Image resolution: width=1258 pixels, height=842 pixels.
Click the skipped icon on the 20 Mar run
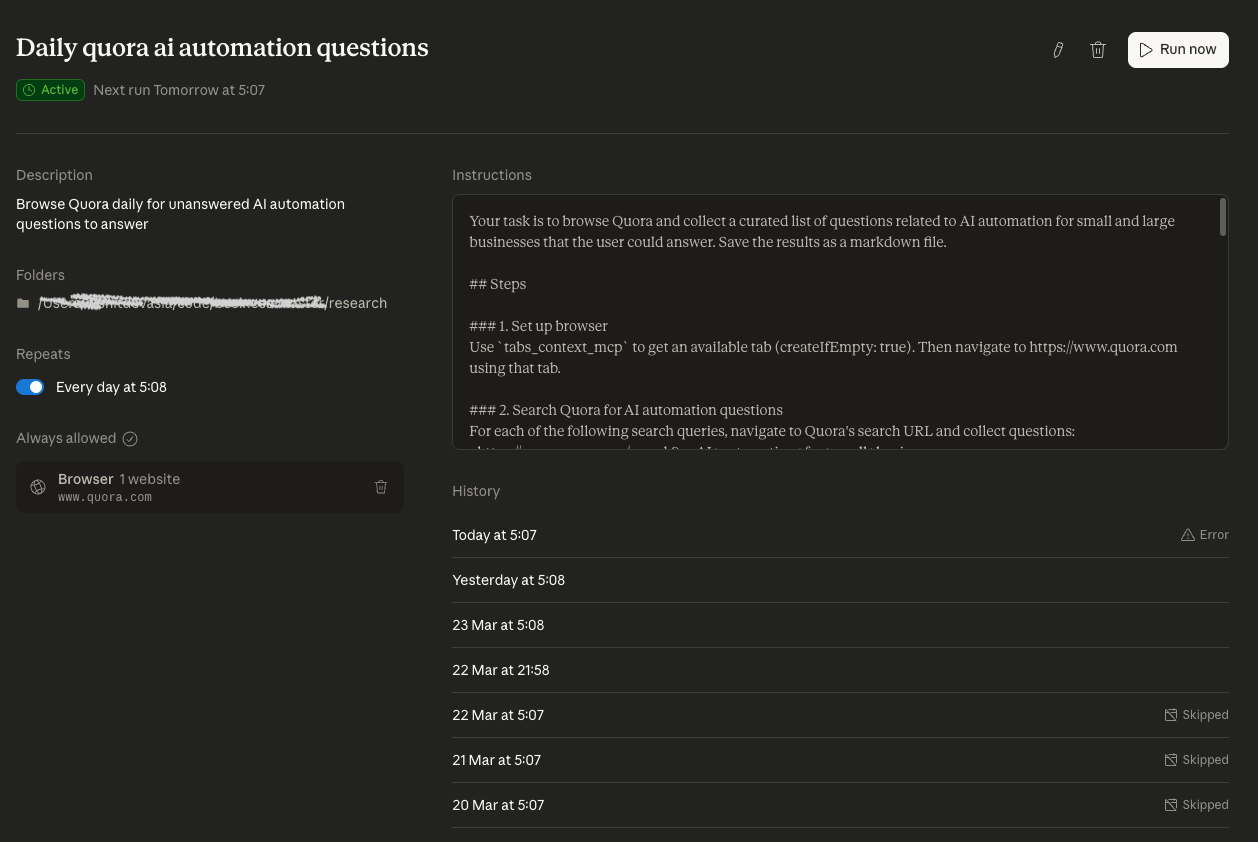point(1170,805)
